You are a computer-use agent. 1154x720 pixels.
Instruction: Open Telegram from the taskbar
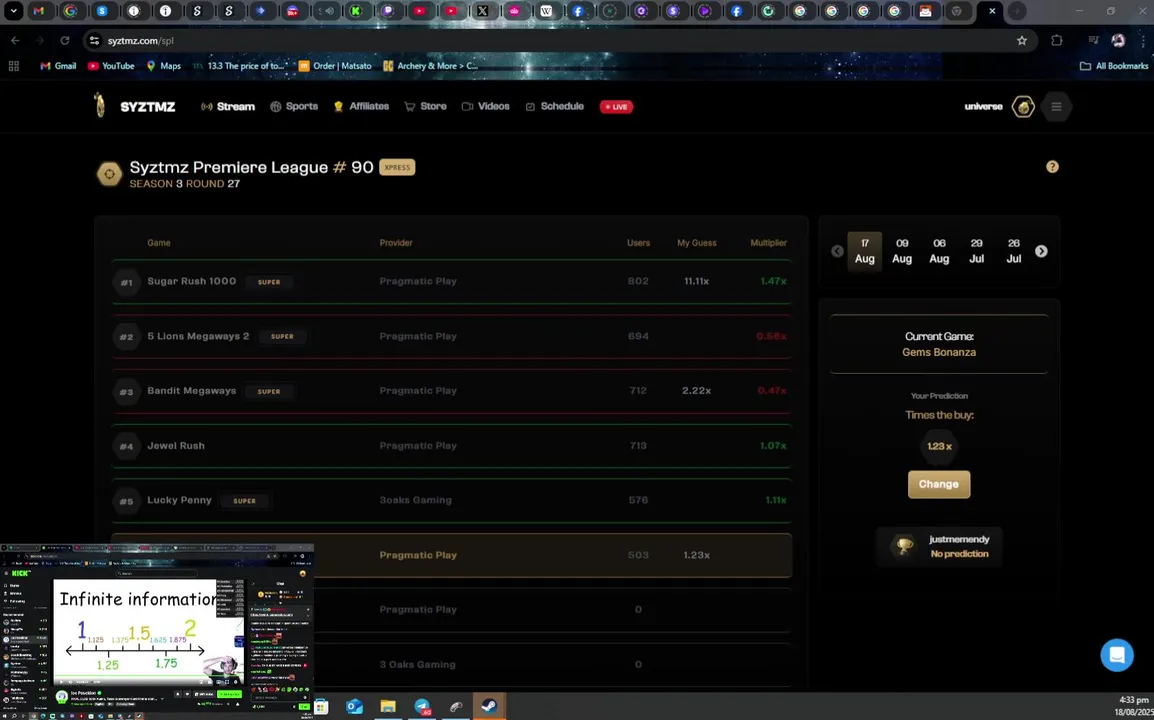pos(422,707)
